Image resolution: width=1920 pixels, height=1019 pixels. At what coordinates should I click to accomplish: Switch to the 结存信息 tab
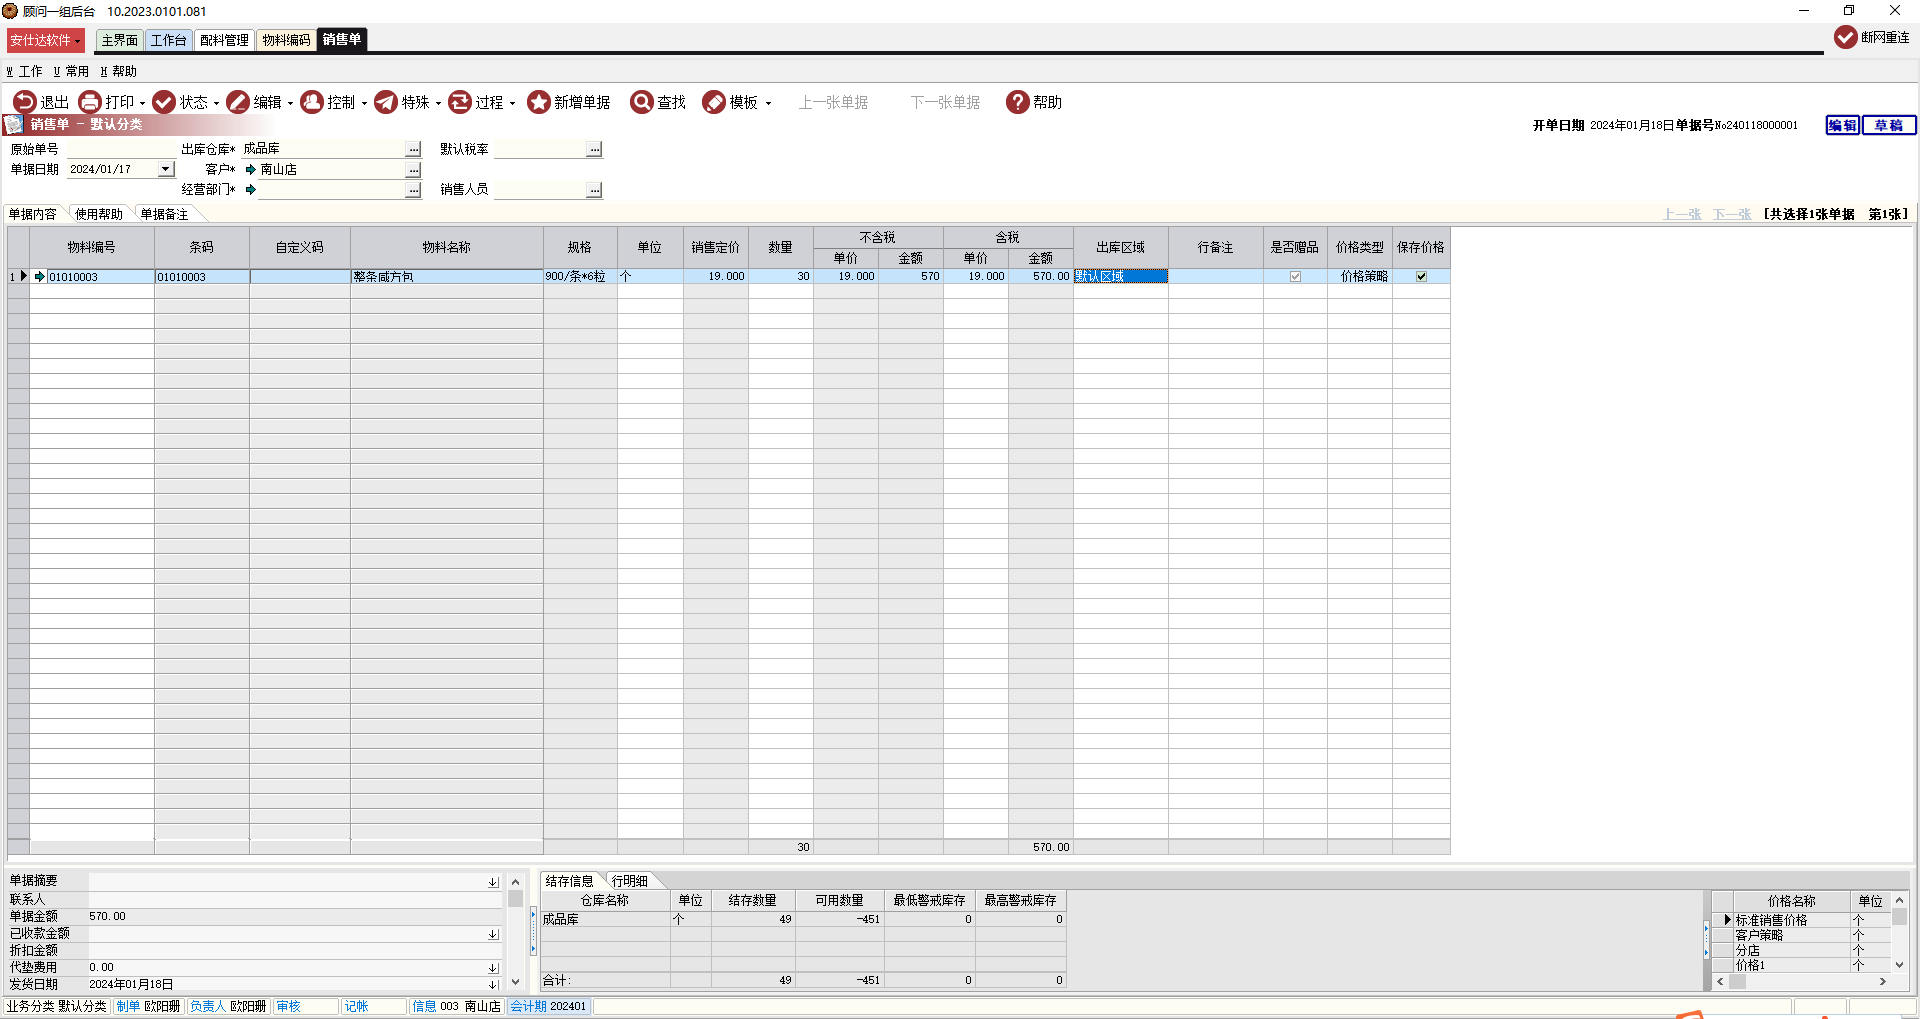pyautogui.click(x=570, y=881)
